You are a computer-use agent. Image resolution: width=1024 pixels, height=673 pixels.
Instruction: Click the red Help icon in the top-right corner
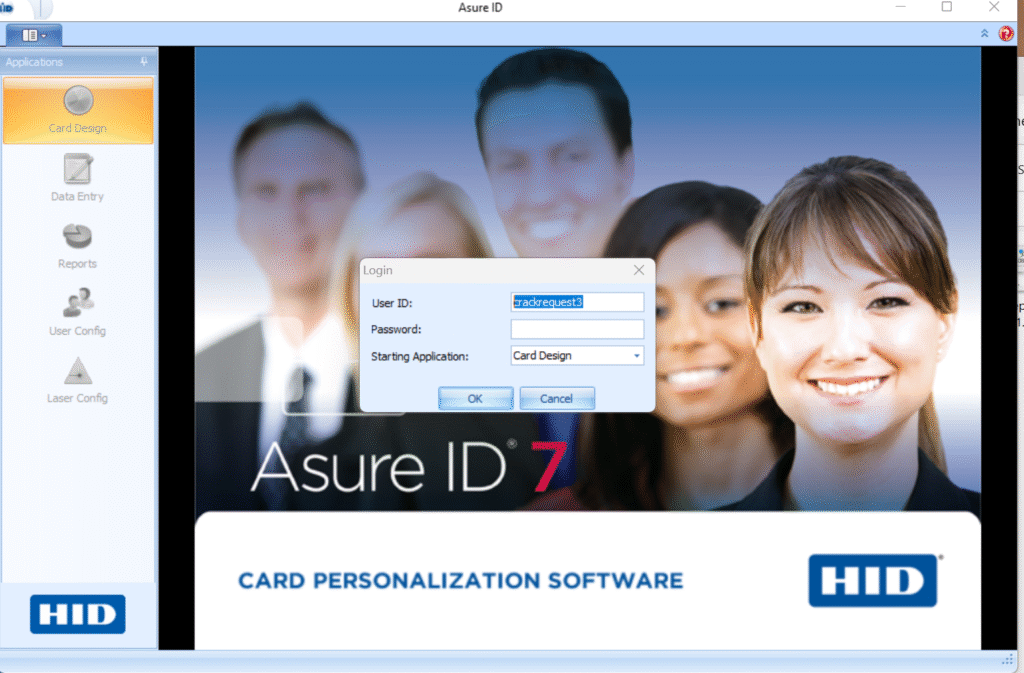tap(1004, 32)
